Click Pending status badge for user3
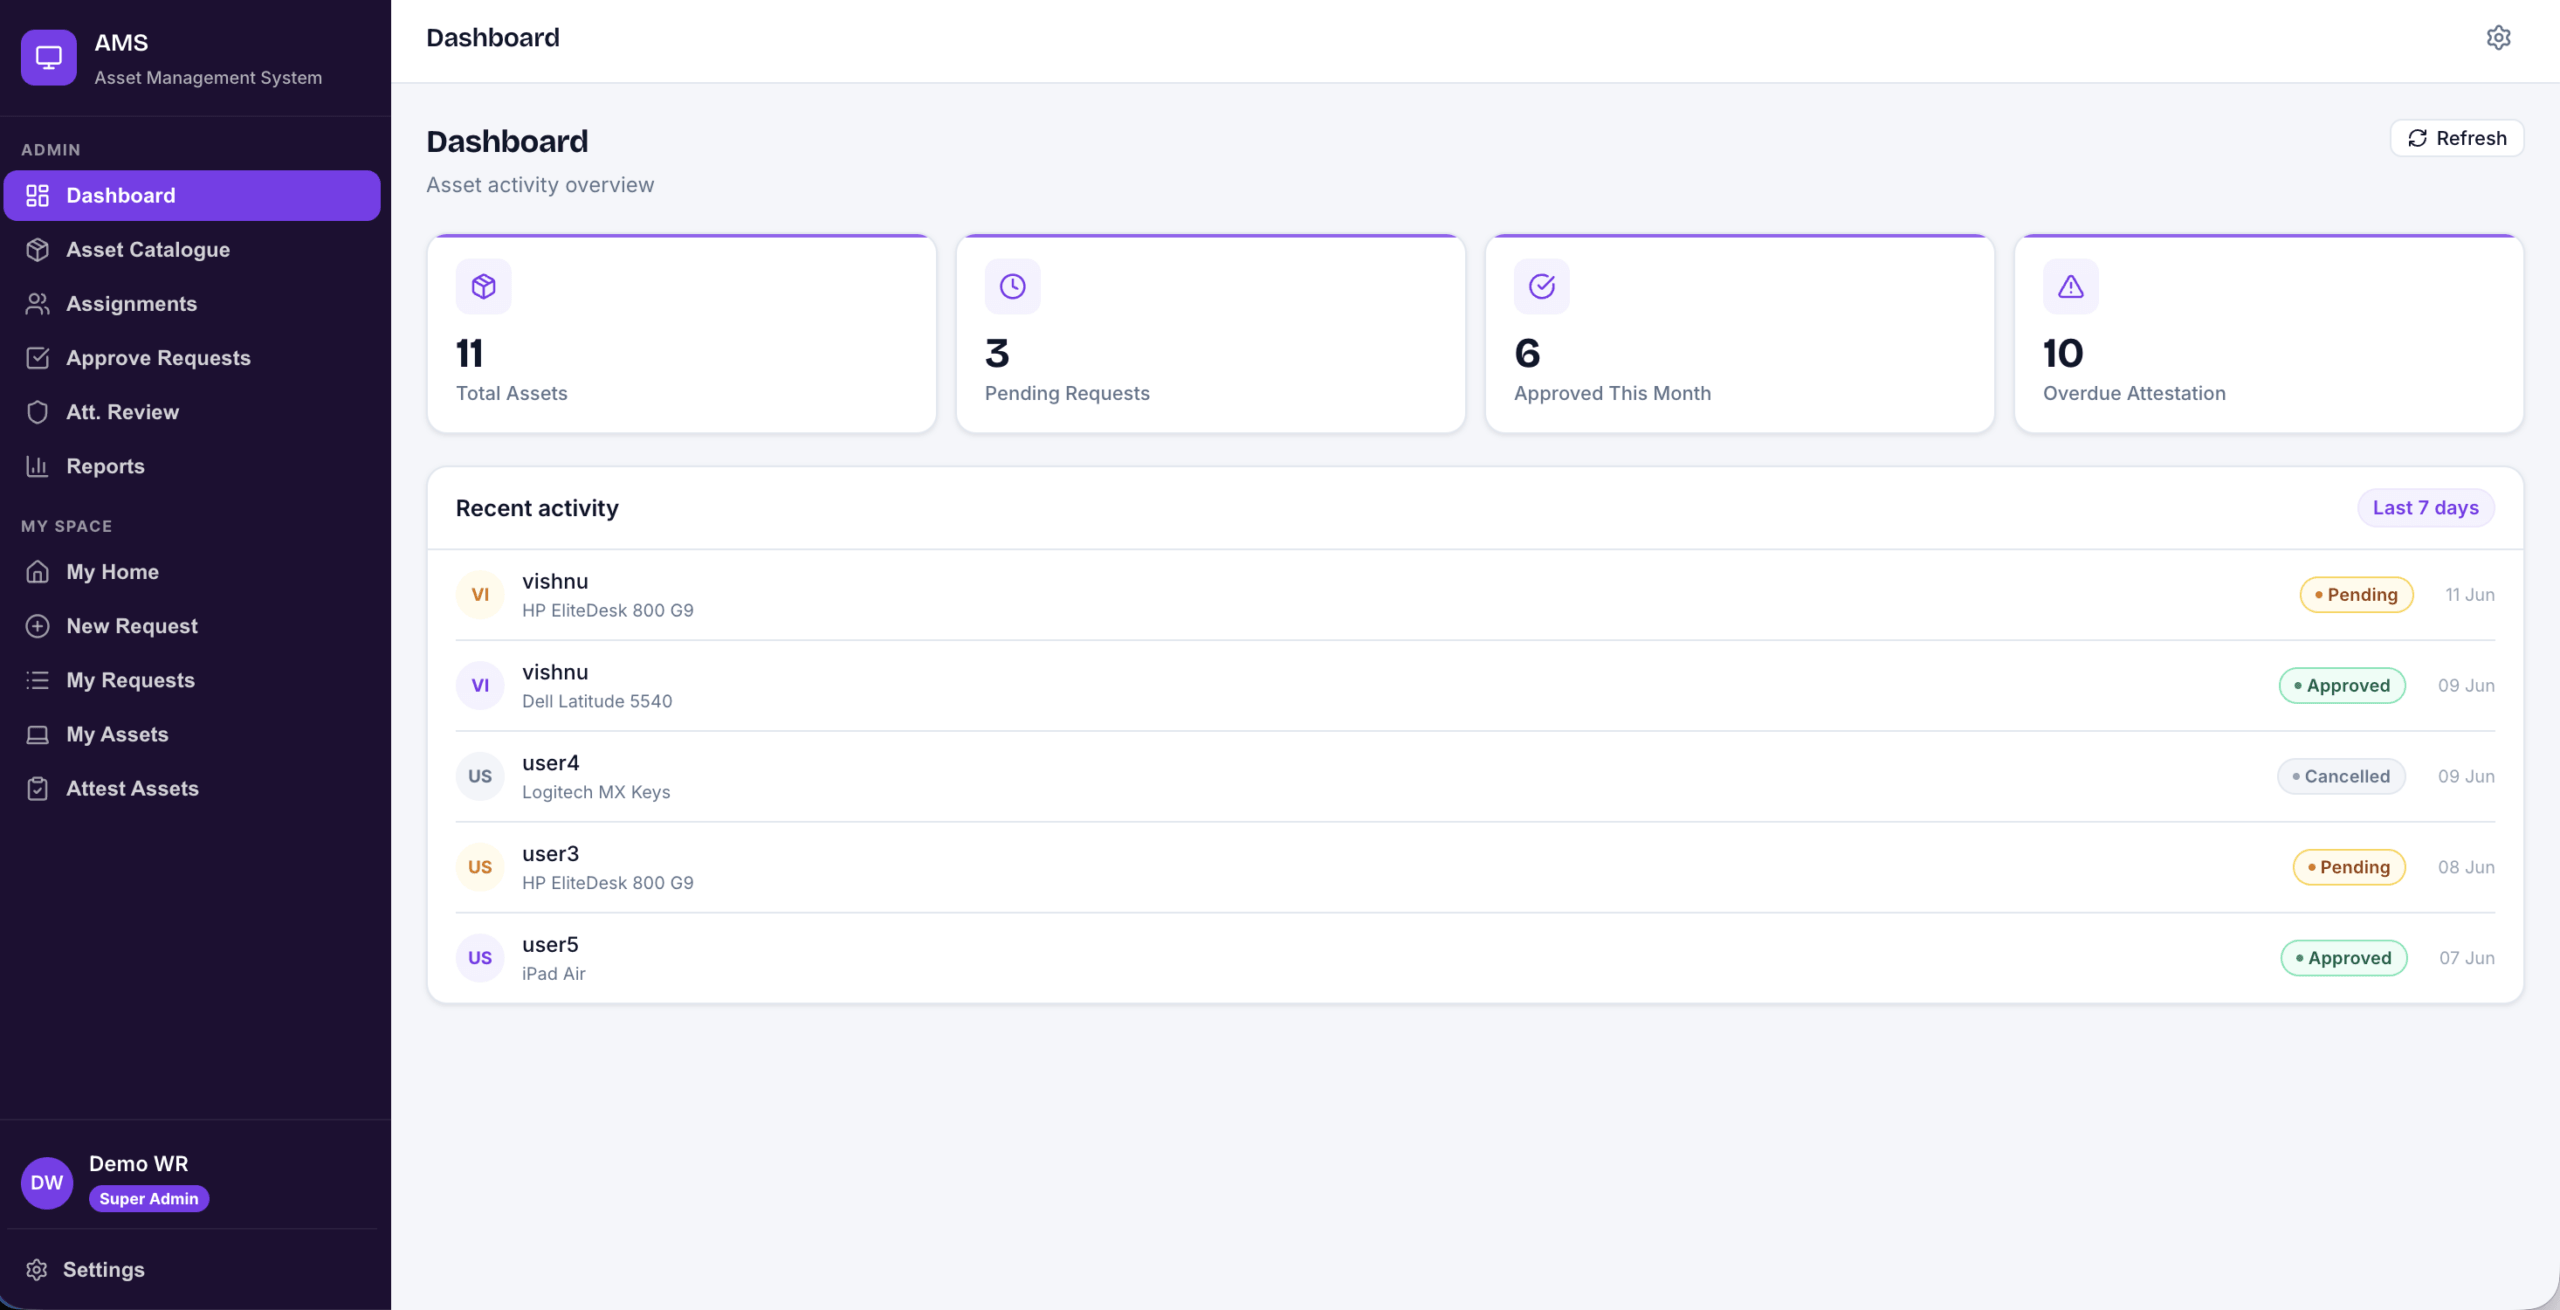 coord(2349,868)
